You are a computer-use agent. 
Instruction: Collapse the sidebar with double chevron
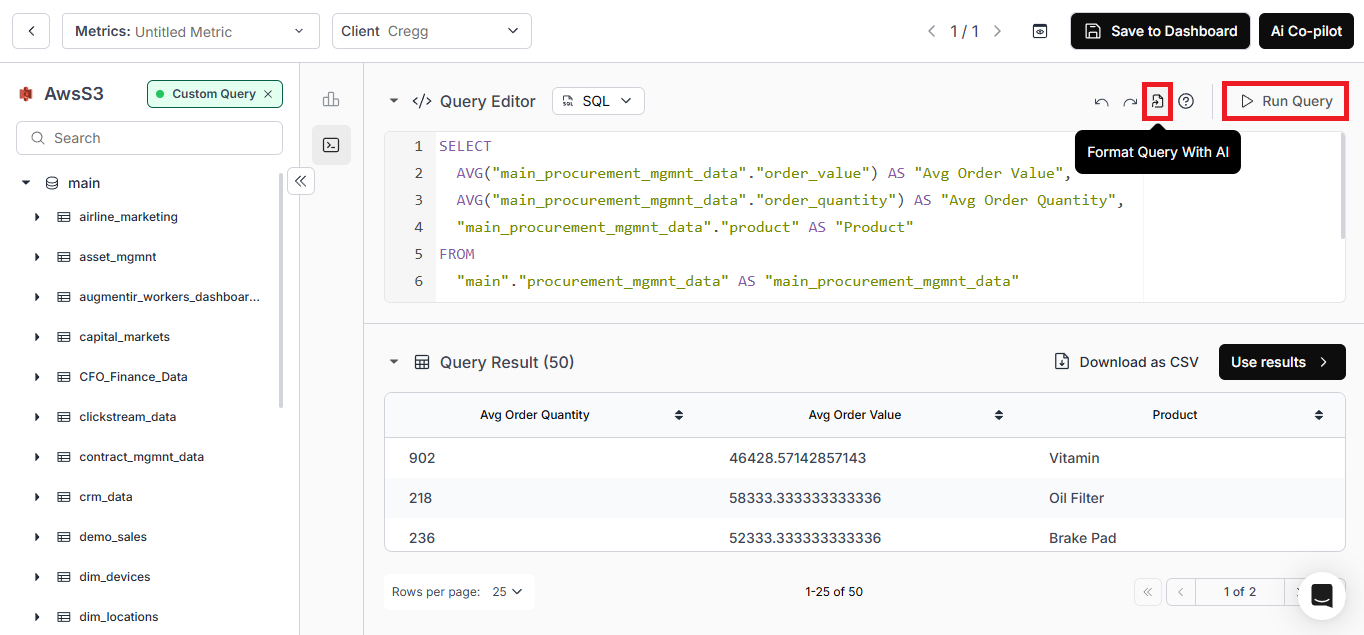pyautogui.click(x=300, y=181)
